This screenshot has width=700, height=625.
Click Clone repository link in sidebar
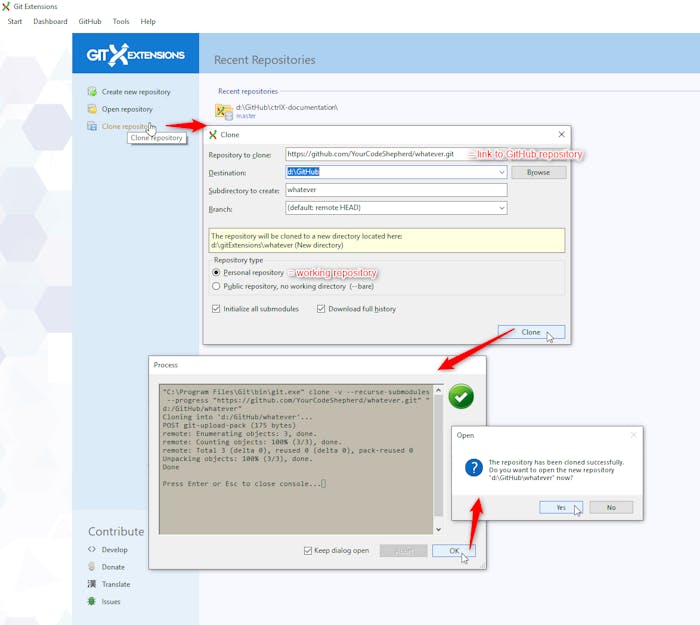tap(125, 126)
